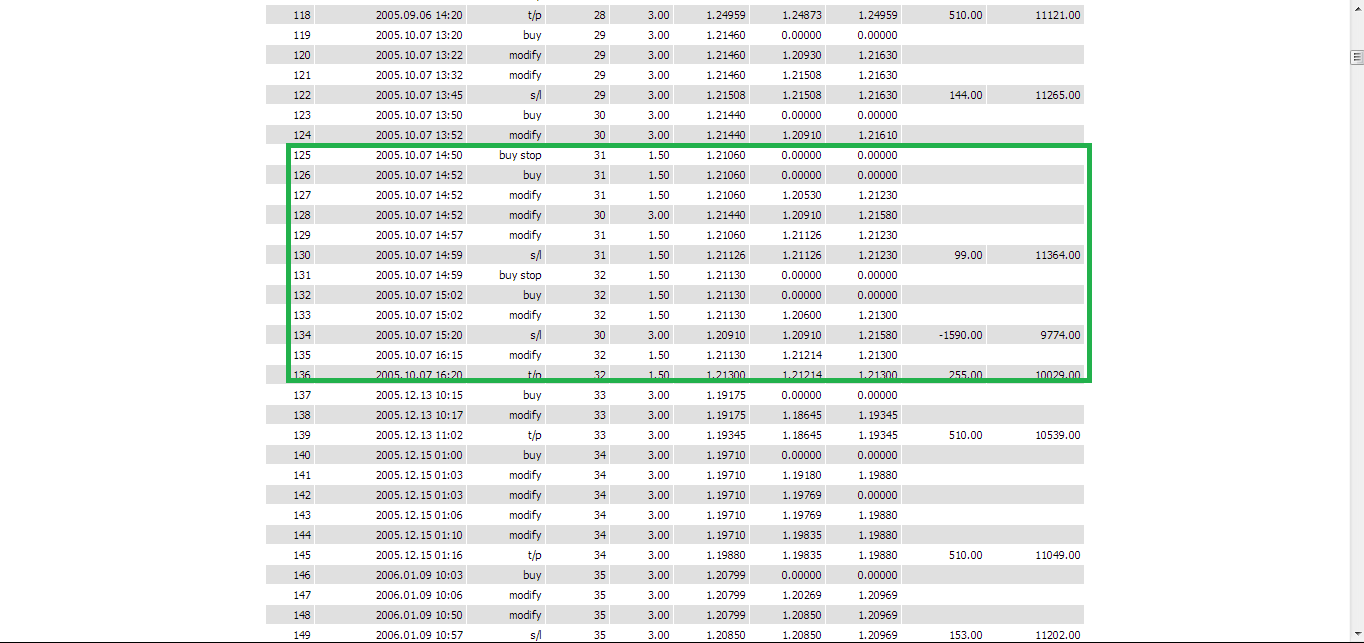Select balance value 11364.00

(x=1057, y=255)
